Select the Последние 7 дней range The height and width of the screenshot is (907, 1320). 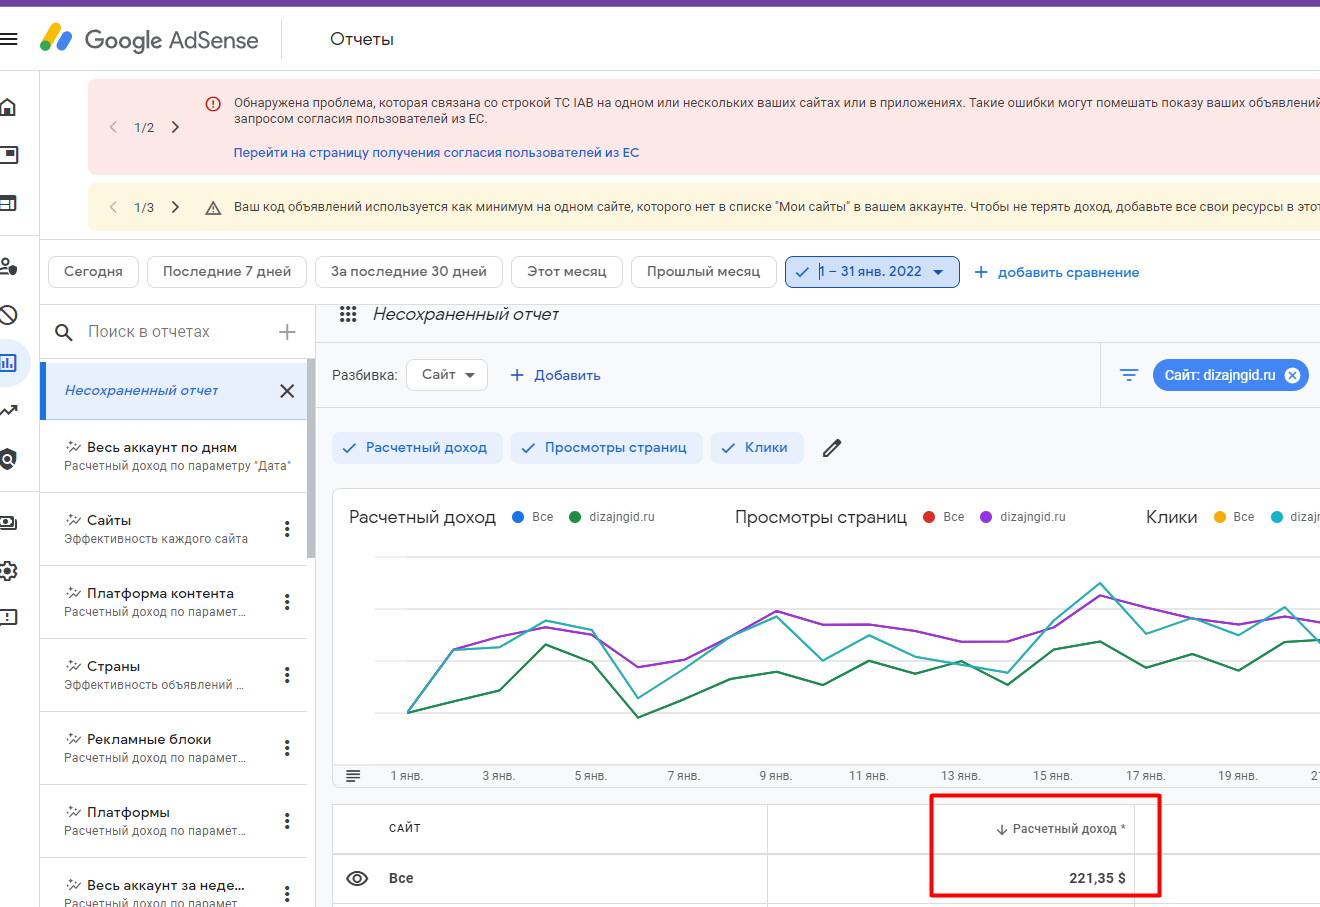227,272
